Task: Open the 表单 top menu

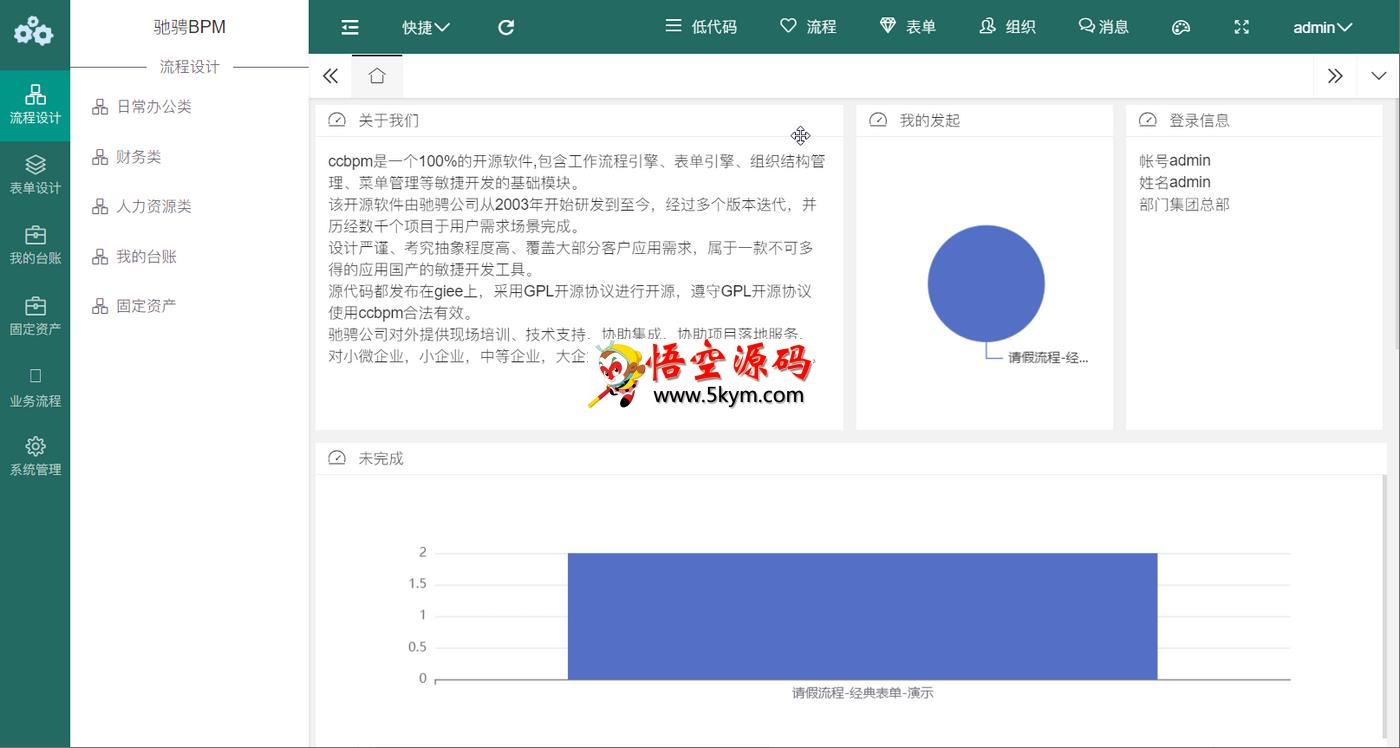Action: click(x=908, y=27)
